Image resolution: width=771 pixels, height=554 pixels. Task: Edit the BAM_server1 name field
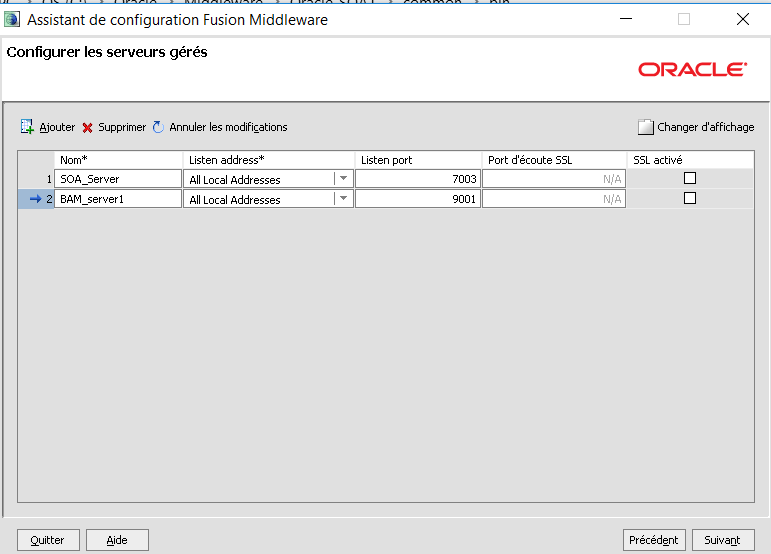pos(118,199)
